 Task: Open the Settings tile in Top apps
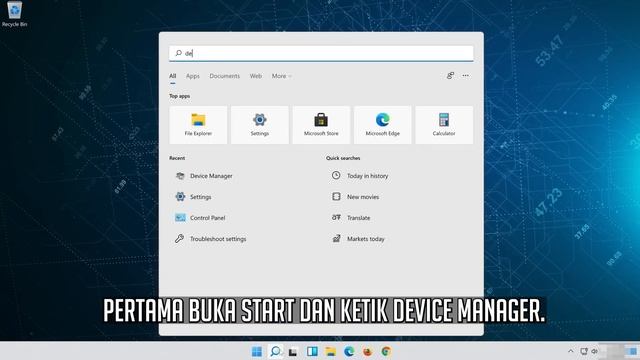[260, 125]
